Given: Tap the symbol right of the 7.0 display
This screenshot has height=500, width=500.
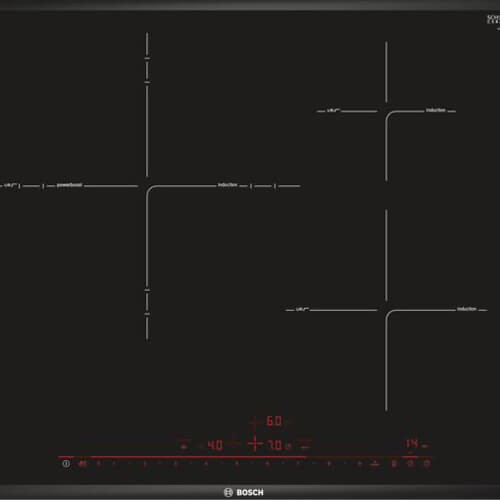Looking at the screenshot, I should (305, 446).
